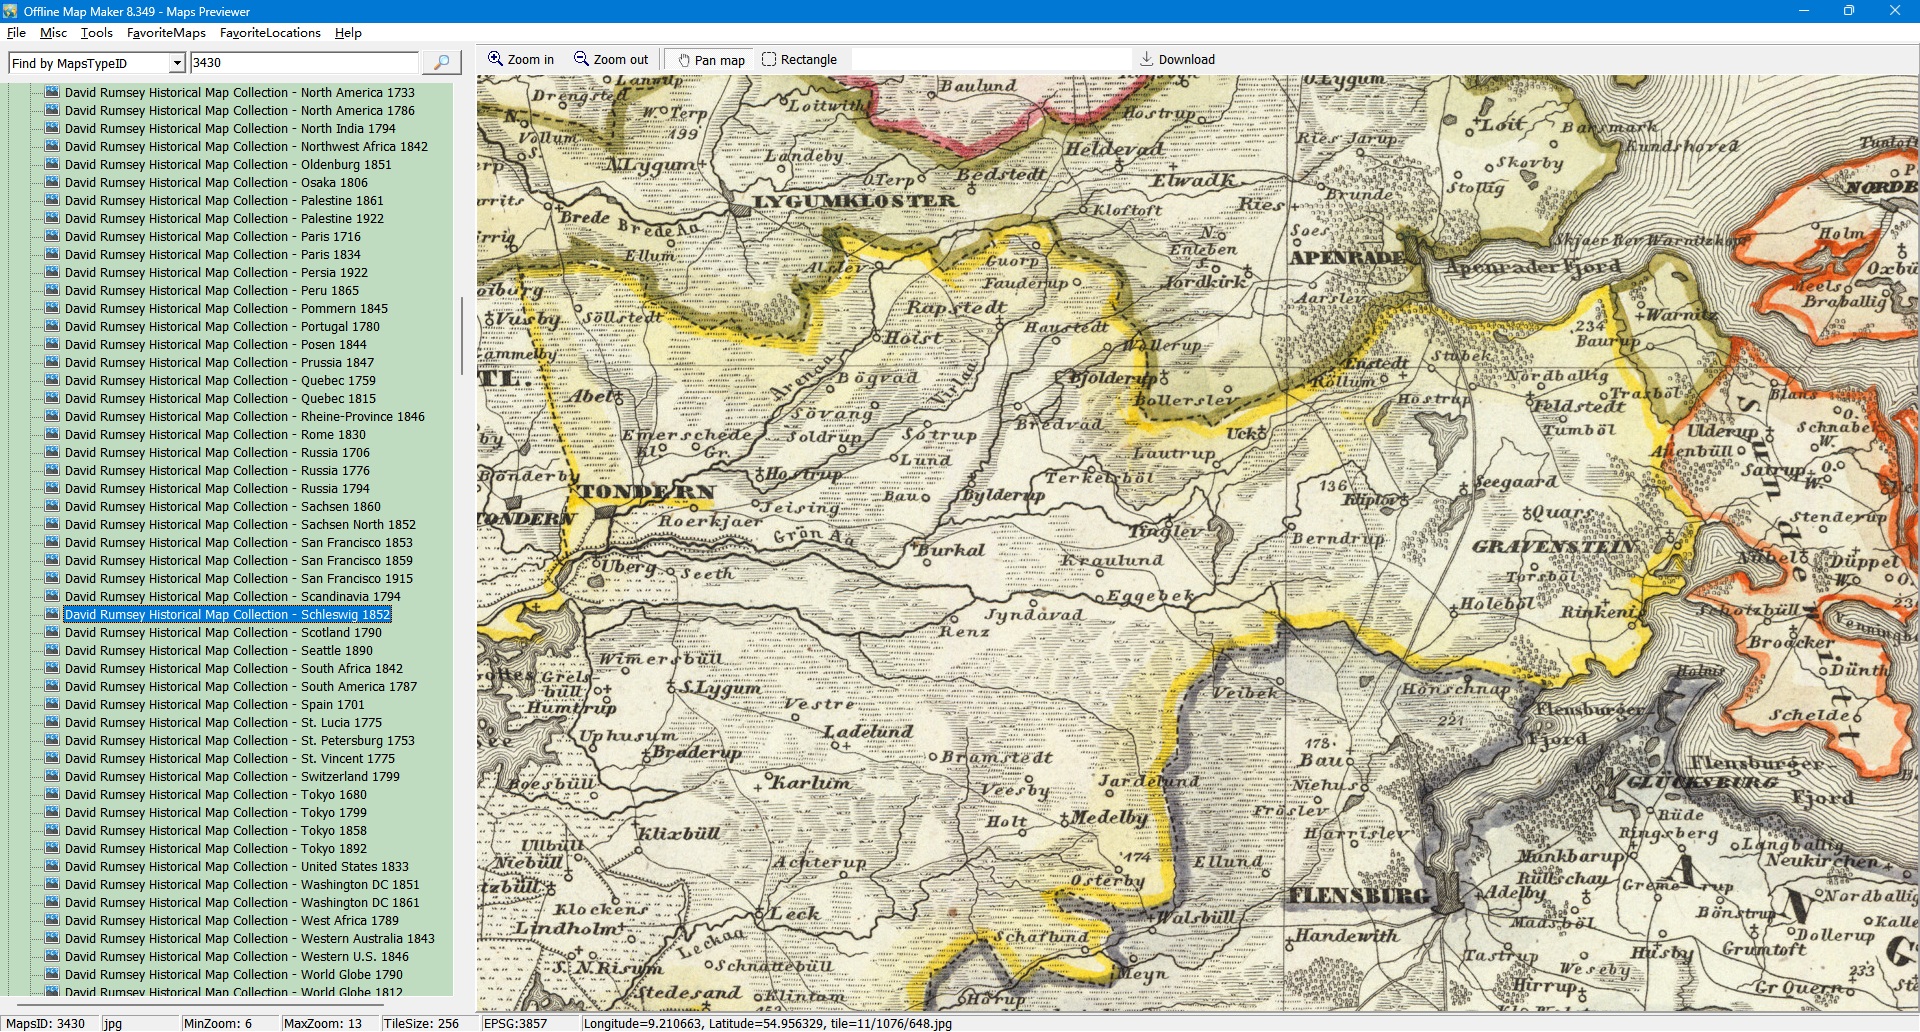Open the Tools menu
Screen dimensions: 1920x1032
pos(96,33)
